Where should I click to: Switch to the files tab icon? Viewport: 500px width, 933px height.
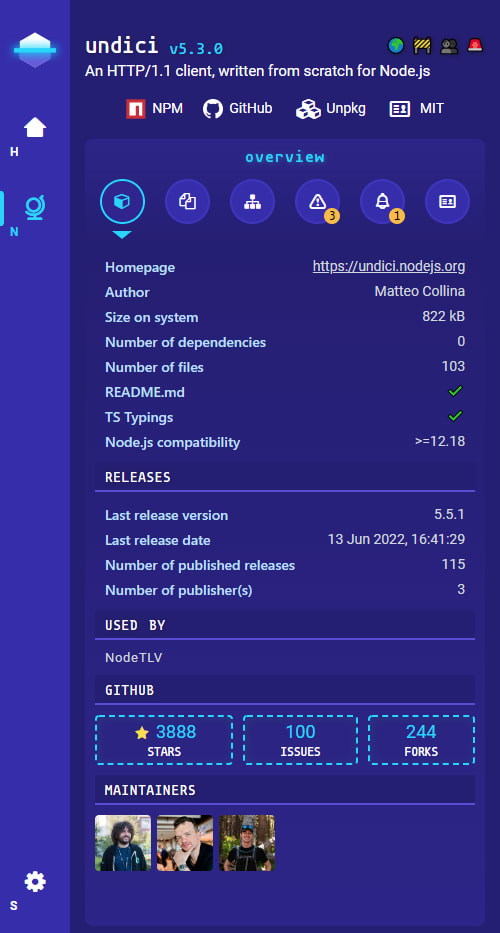[188, 202]
